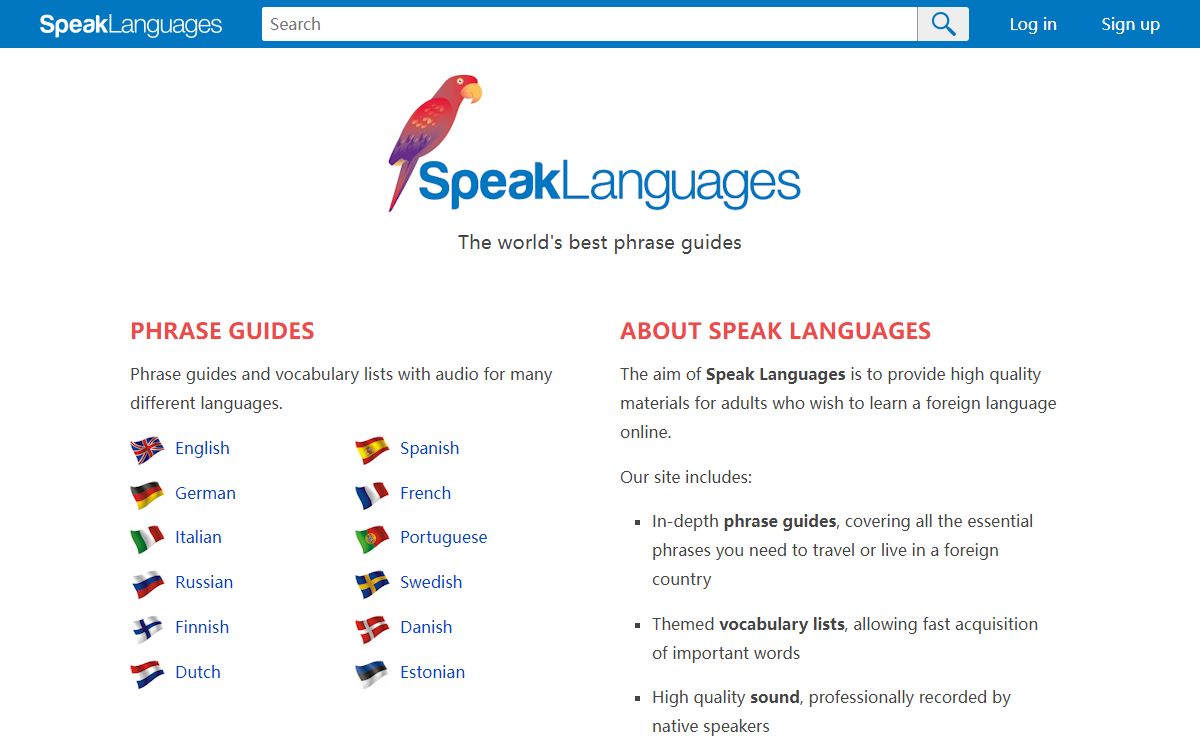Viewport: 1200px width, 740px height.
Task: Click "Our site includes:" text
Action: click(686, 477)
